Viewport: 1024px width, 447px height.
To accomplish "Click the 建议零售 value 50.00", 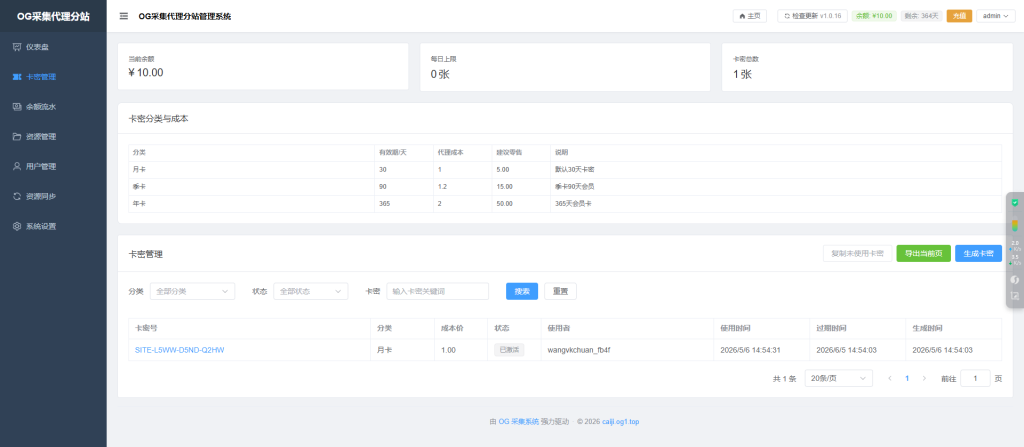I will click(504, 204).
